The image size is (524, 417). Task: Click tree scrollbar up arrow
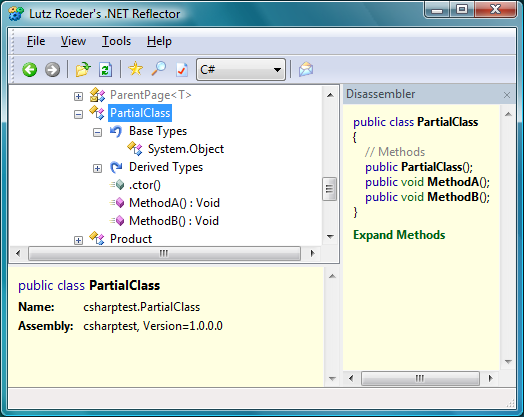point(330,95)
